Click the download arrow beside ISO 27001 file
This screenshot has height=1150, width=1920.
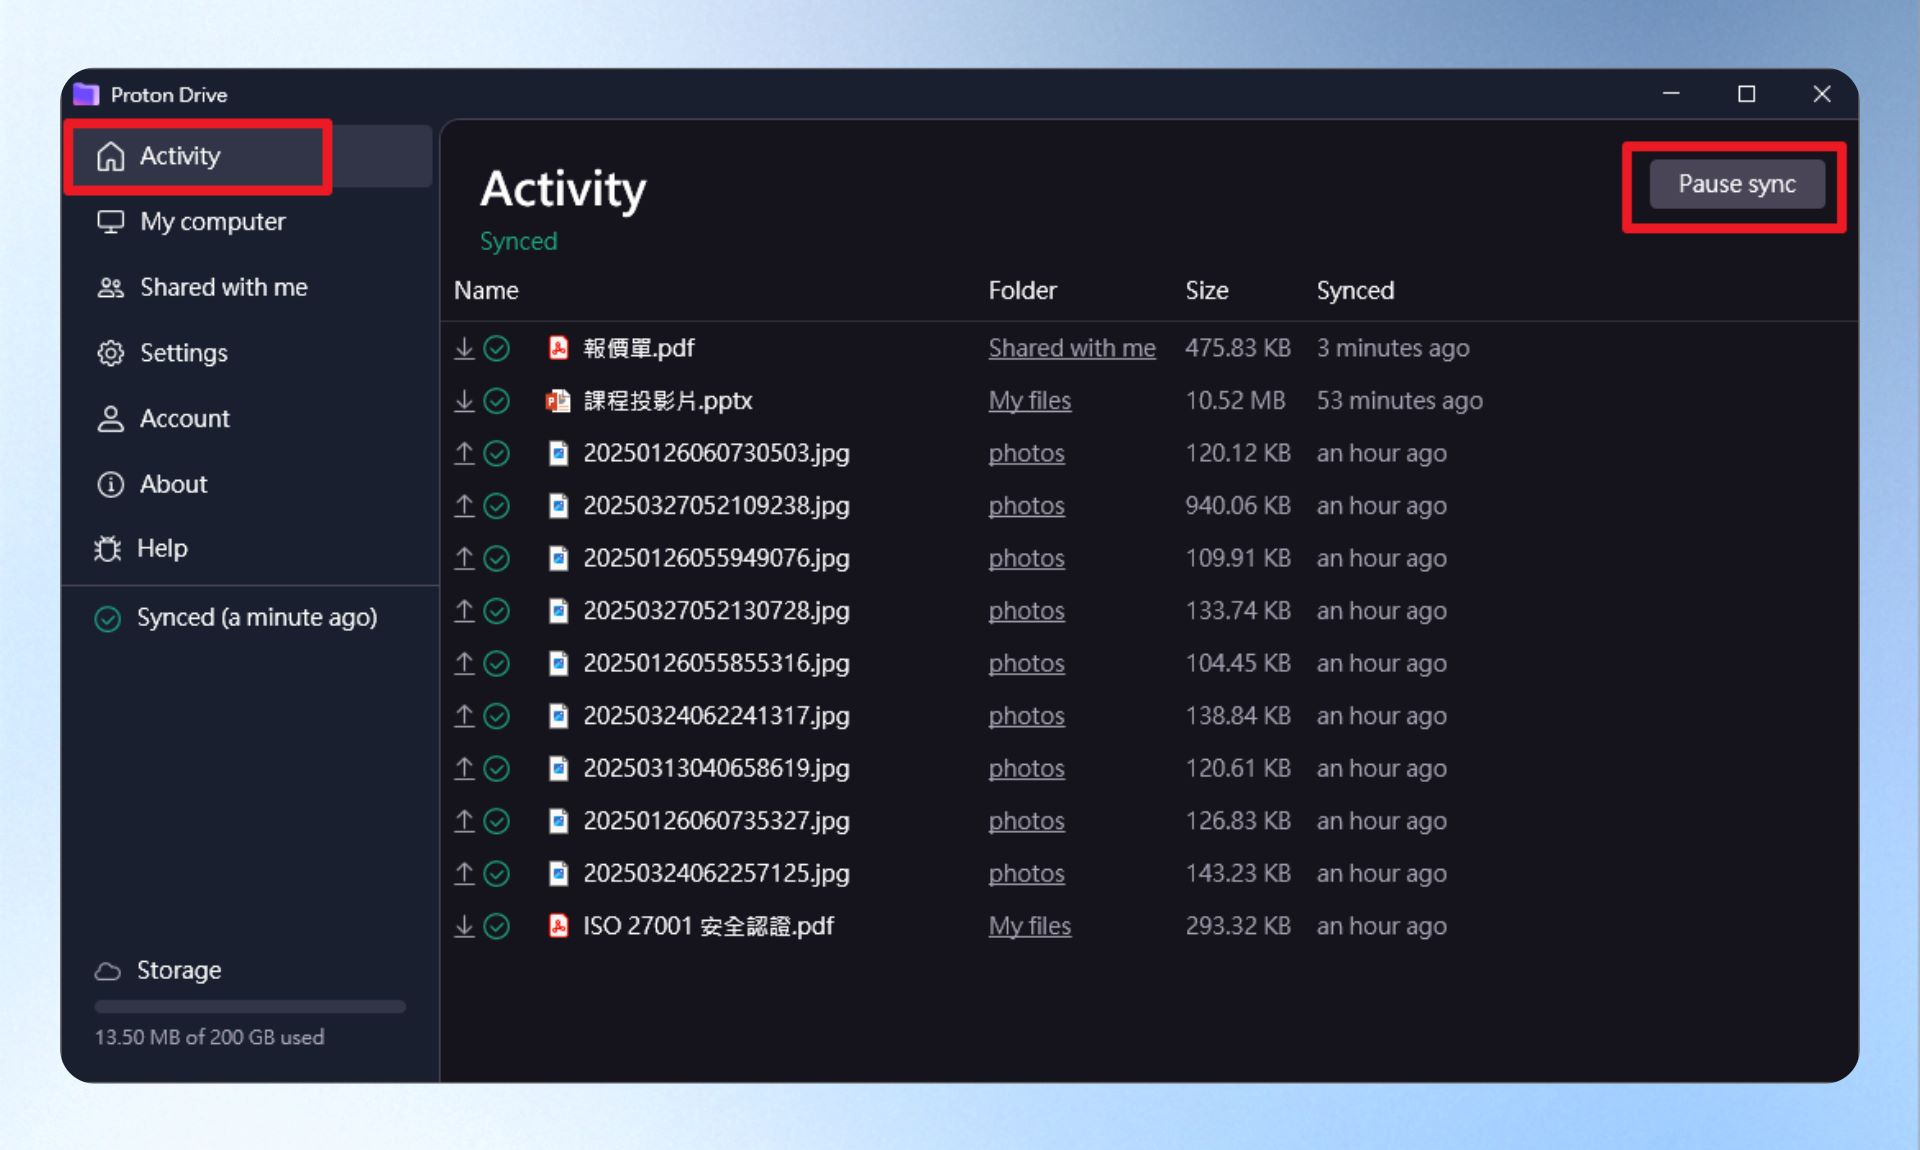tap(464, 926)
